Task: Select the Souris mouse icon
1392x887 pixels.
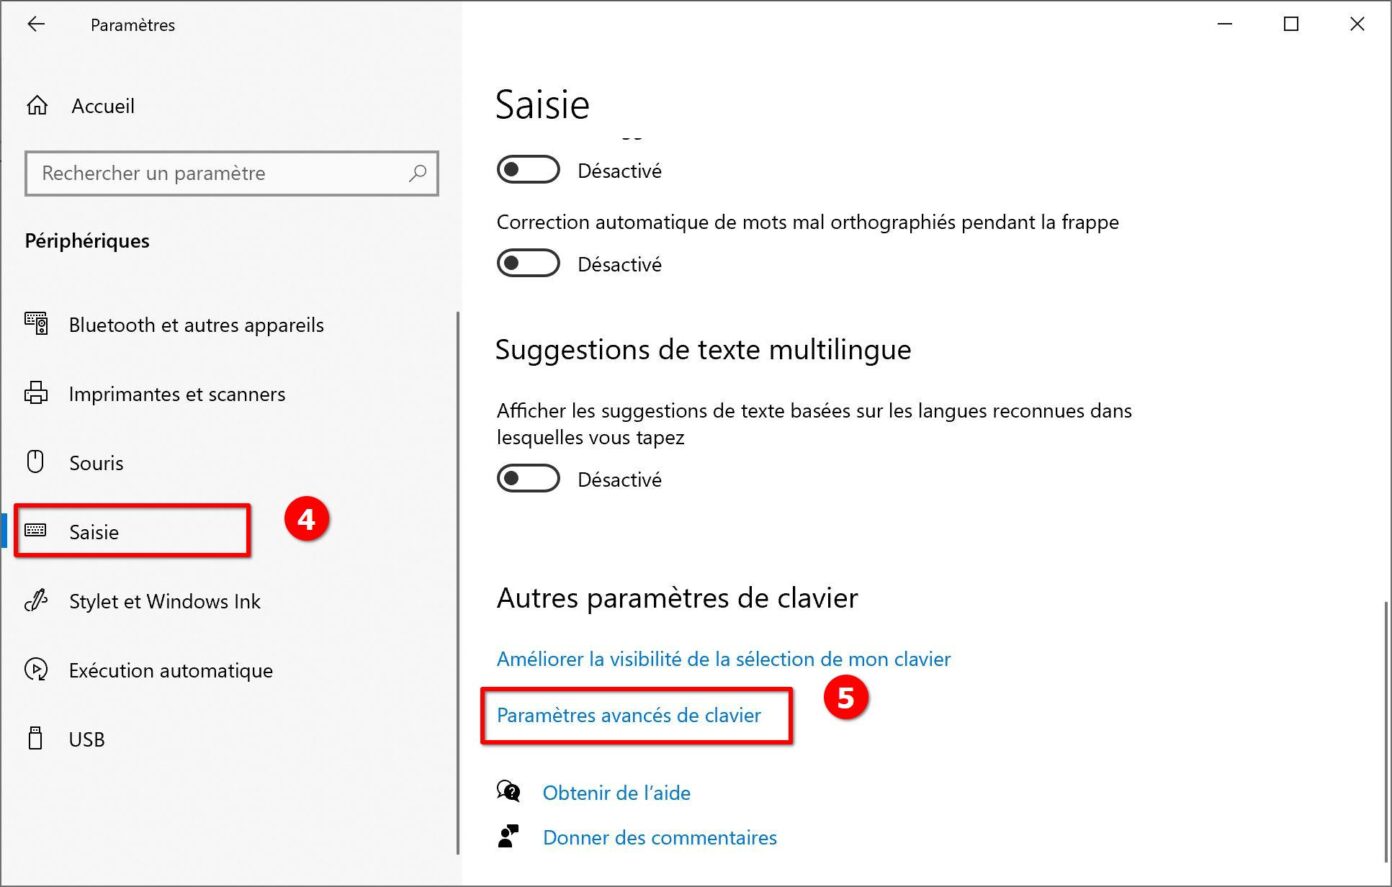Action: click(x=36, y=462)
